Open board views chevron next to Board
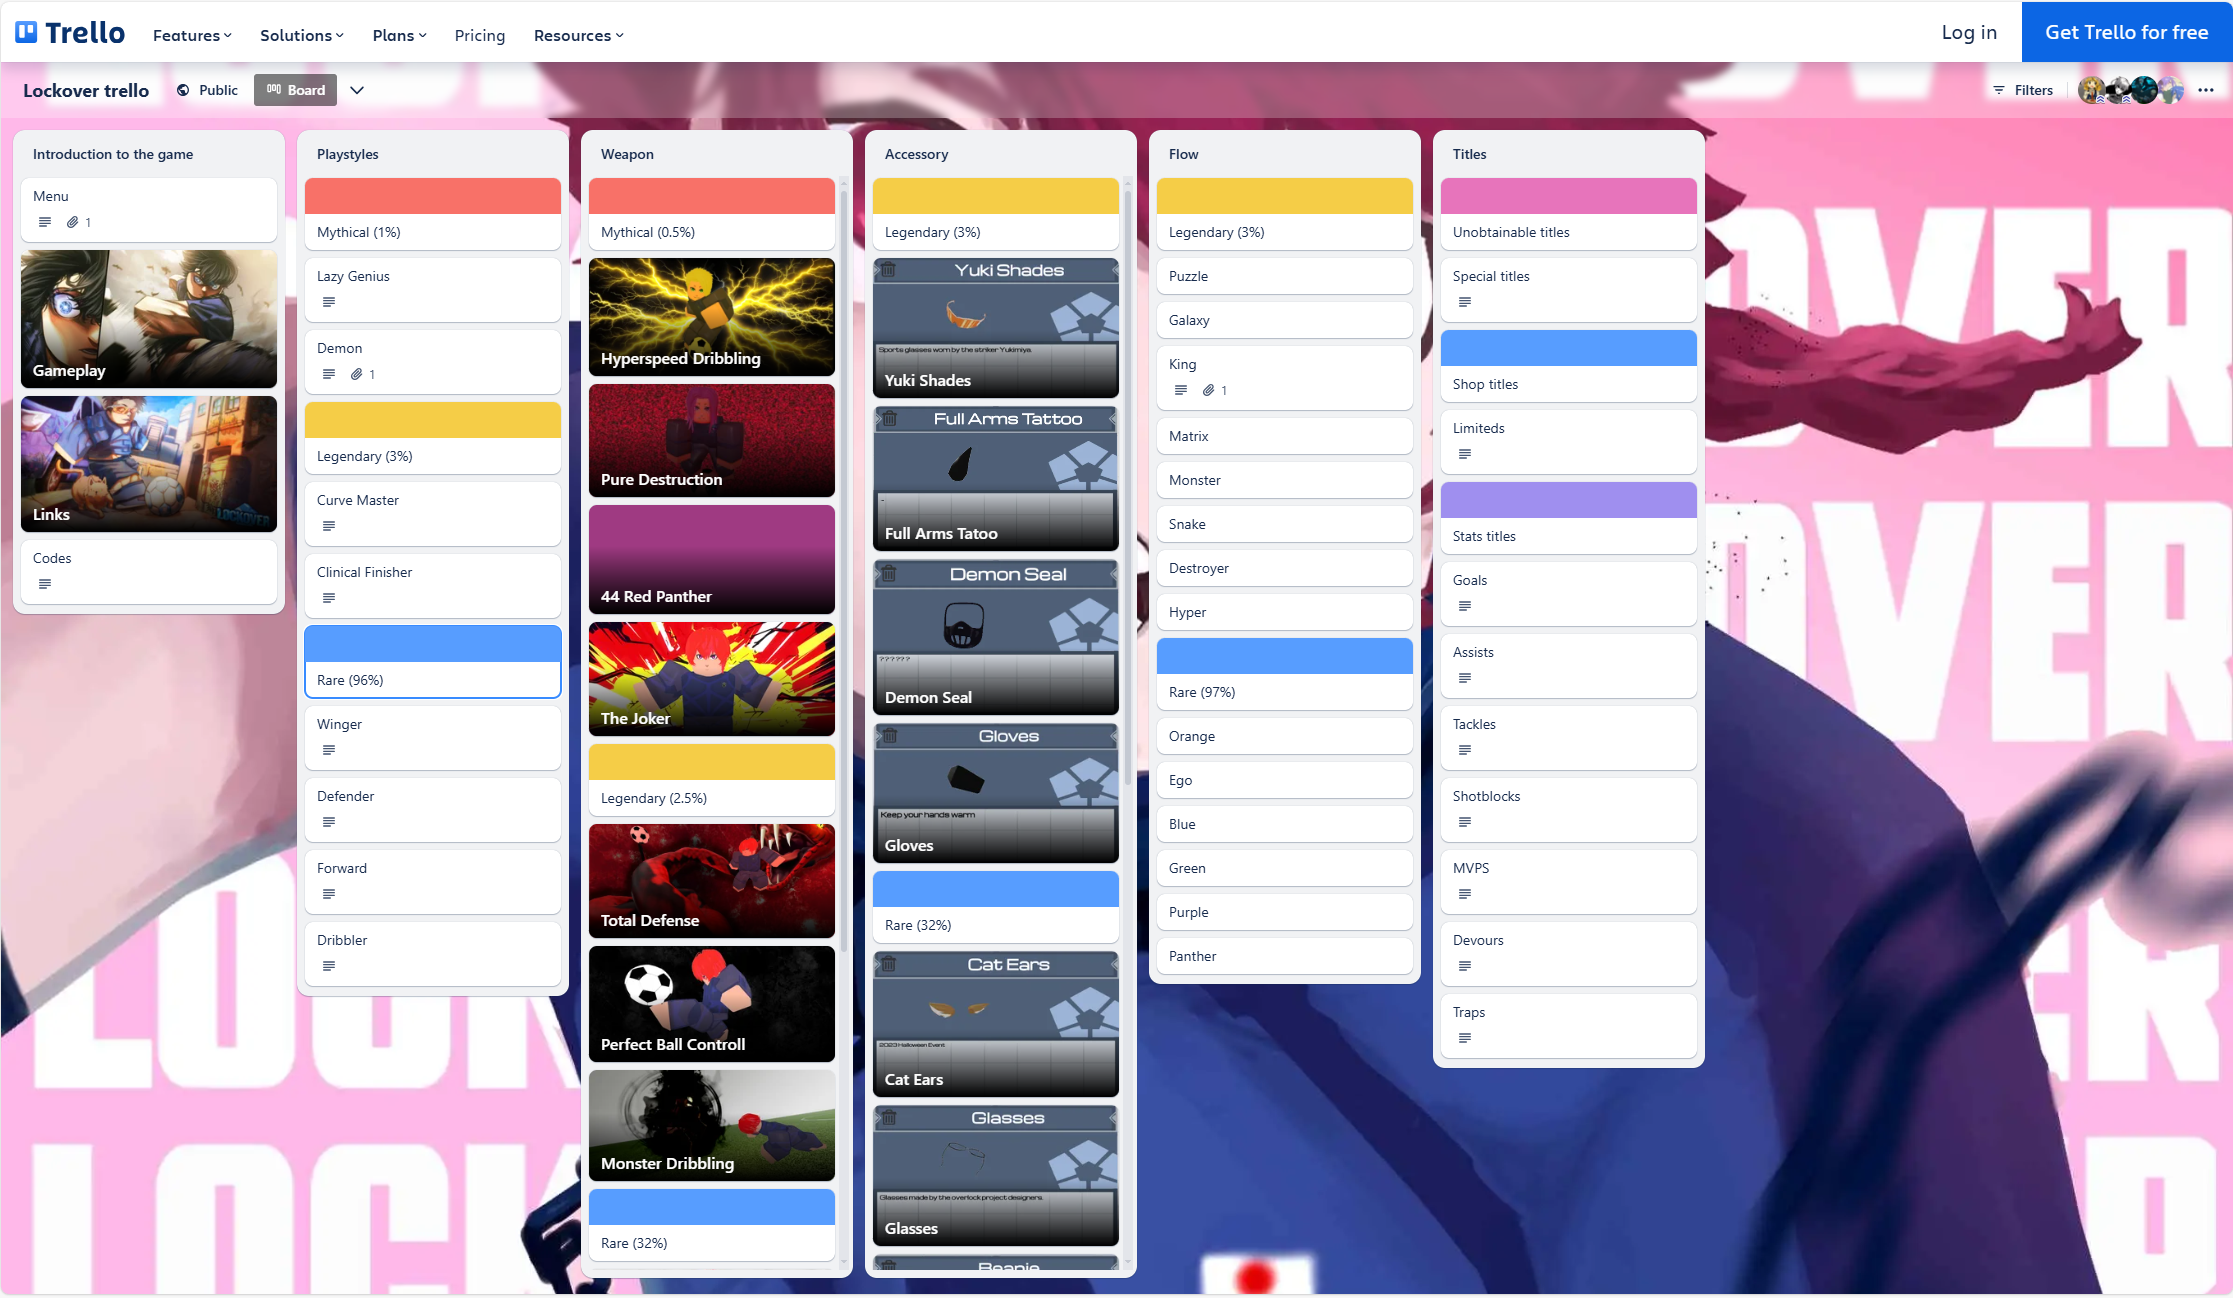This screenshot has width=2233, height=1298. point(357,90)
